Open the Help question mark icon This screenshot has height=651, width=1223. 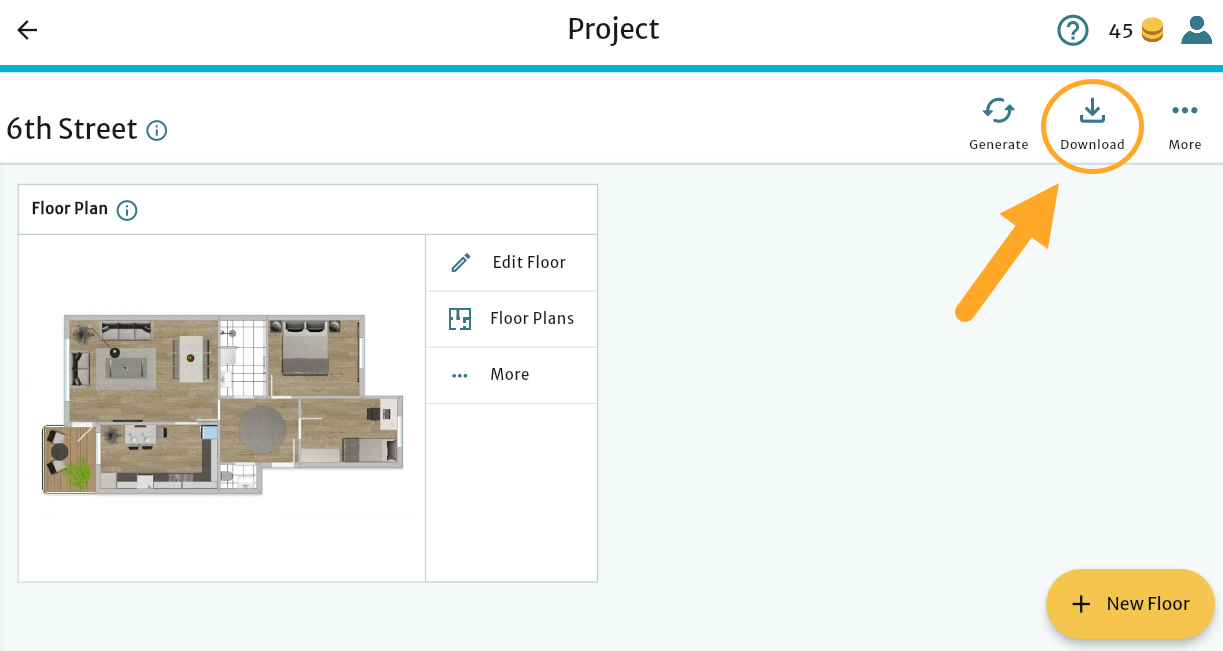1072,30
